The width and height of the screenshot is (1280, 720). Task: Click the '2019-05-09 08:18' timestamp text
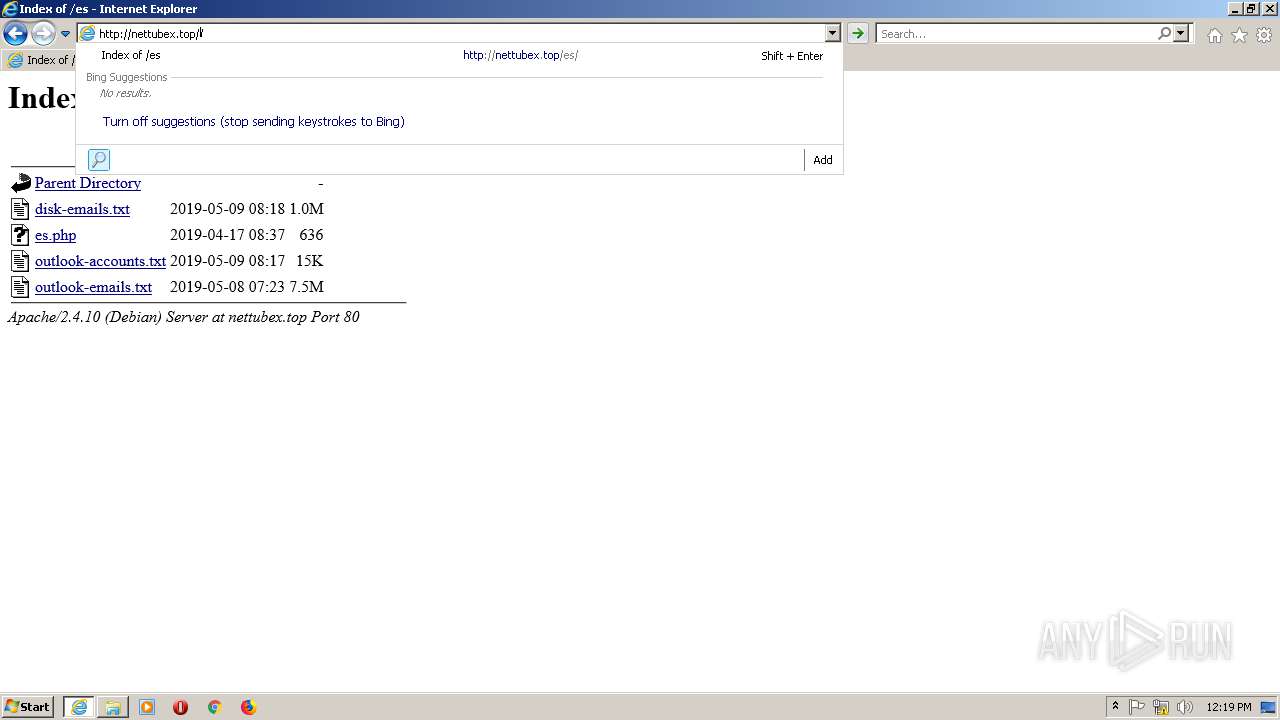coord(227,209)
